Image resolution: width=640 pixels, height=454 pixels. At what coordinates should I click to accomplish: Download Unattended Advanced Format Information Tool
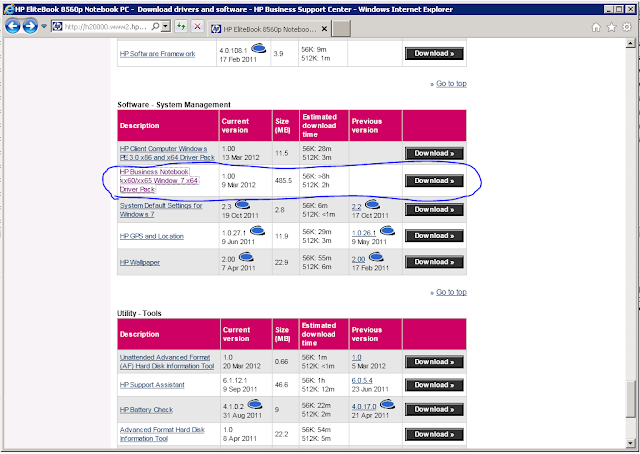click(x=434, y=362)
